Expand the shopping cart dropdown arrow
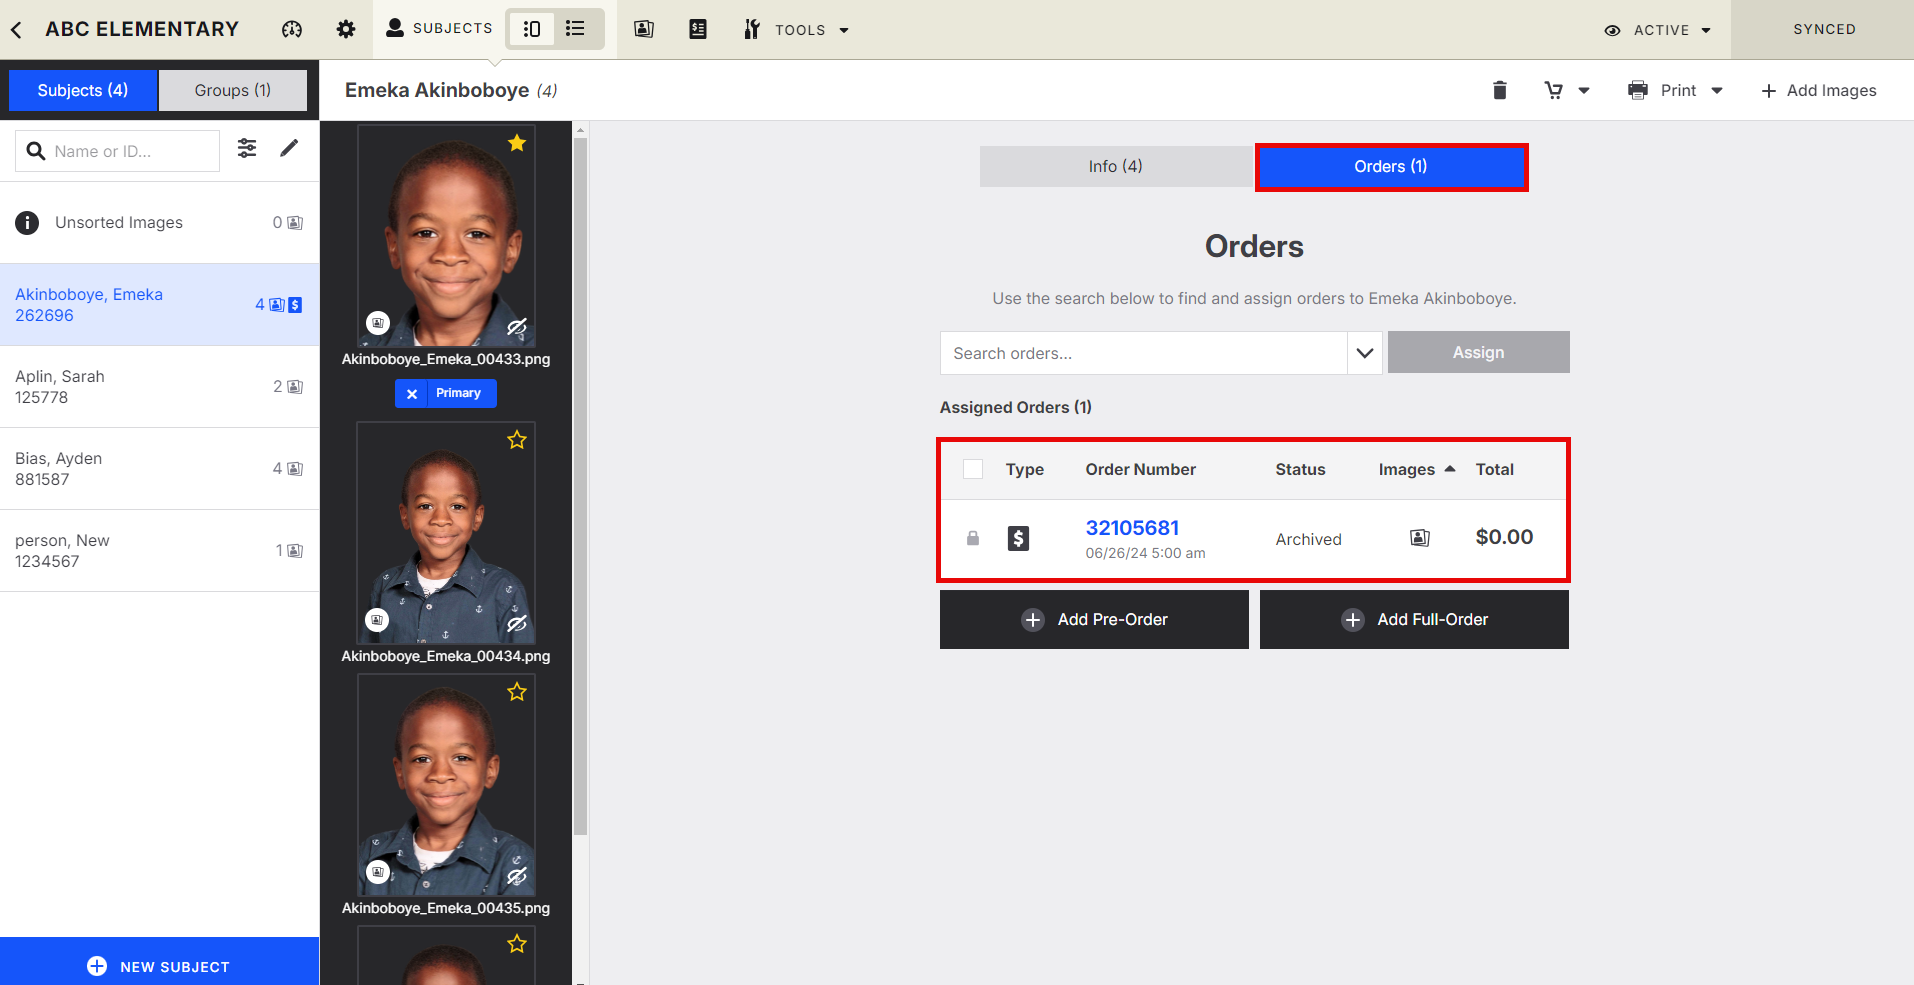Screen dimensions: 1914x985 pyautogui.click(x=1584, y=91)
